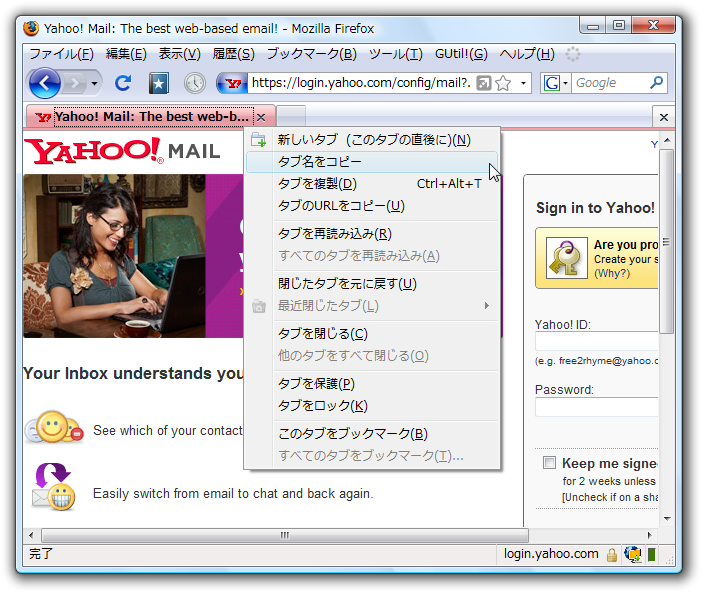Click the horizontal scrollbar left arrow
Screen dimensions: 703x593
tap(30, 535)
